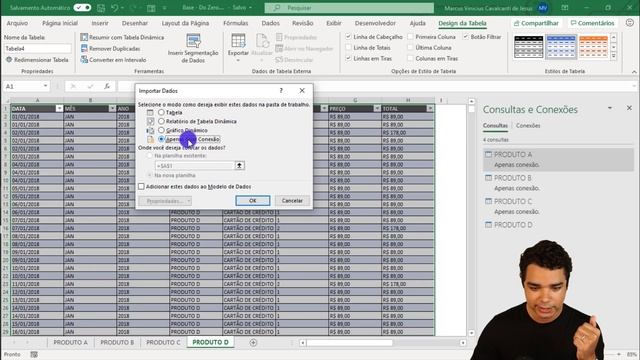The image size is (640, 360).
Task: Toggle Última Coluna checkbox
Action: coord(410,48)
